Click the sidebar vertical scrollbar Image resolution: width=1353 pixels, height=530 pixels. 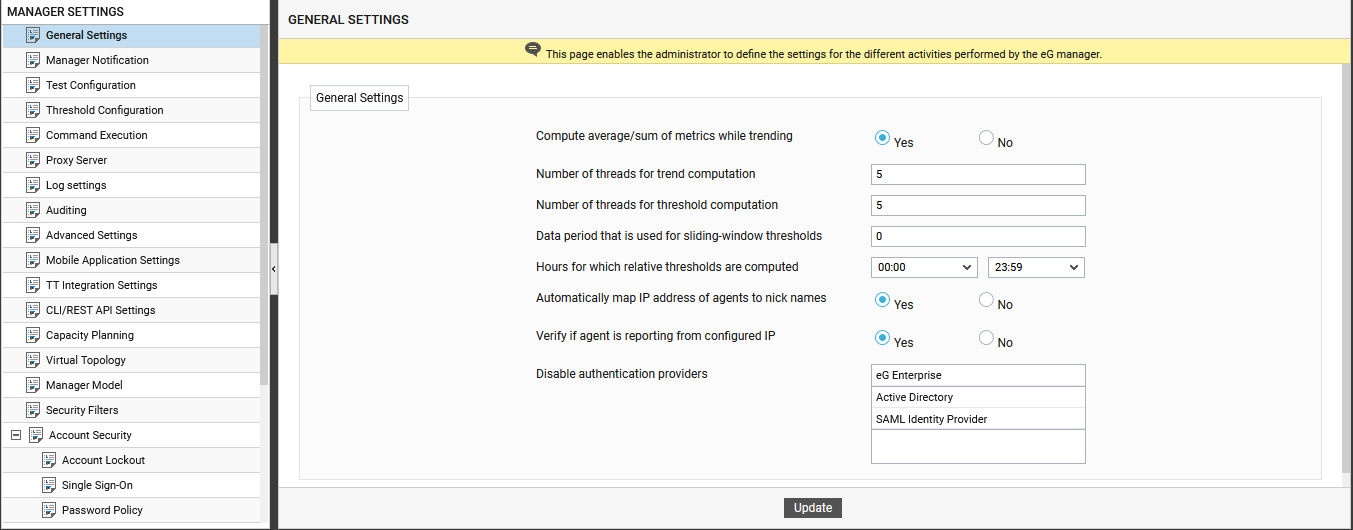264,200
